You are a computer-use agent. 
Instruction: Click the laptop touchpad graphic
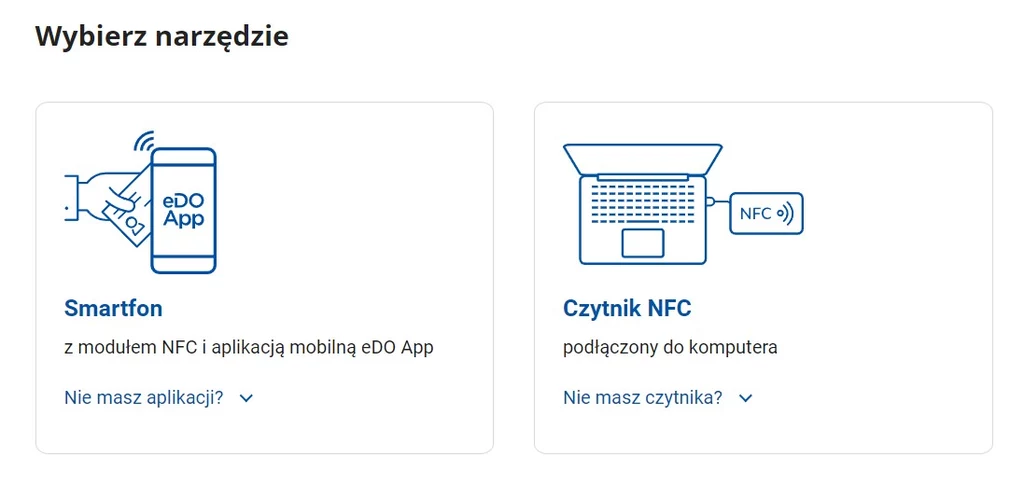[x=643, y=242]
